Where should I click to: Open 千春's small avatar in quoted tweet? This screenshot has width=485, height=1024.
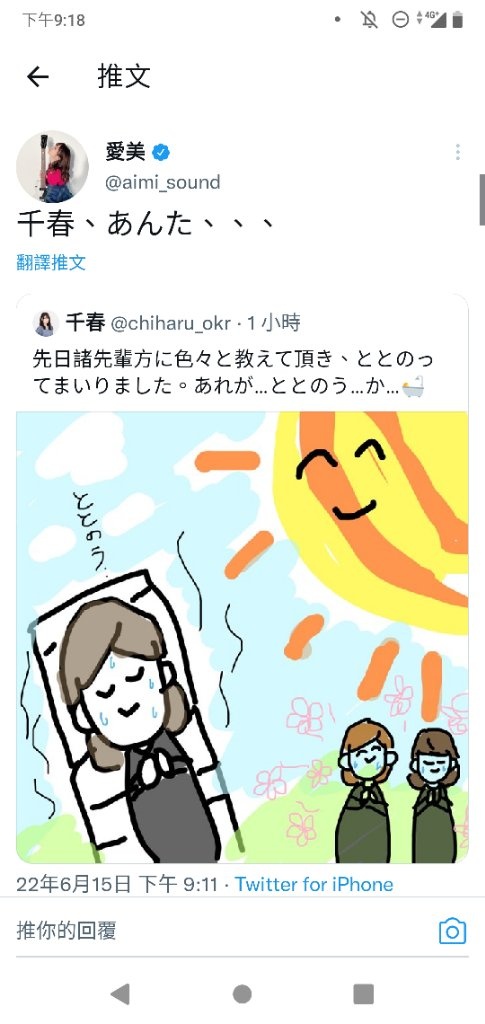point(46,324)
